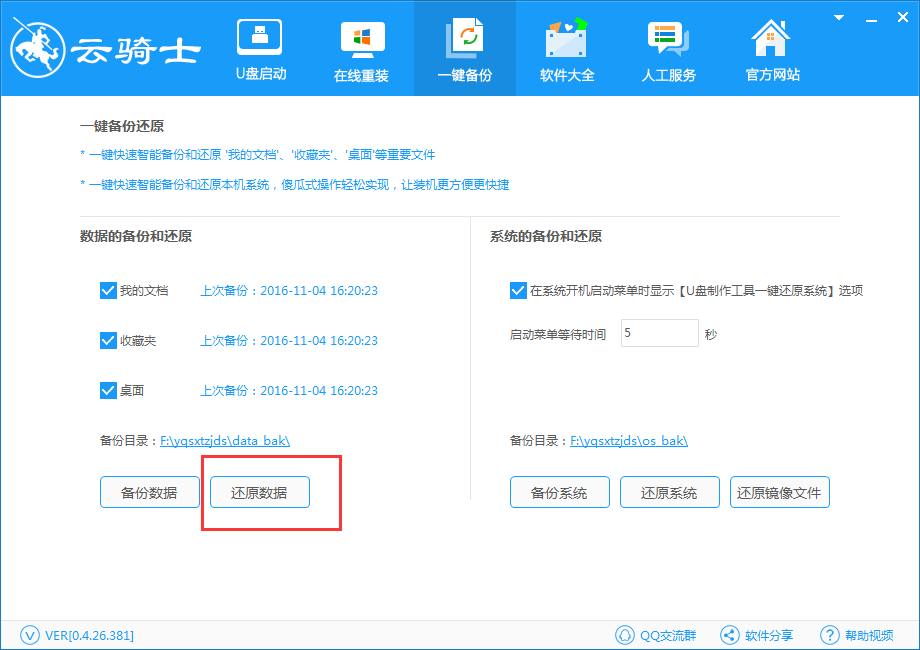Switch to the 人工服务 tab label

point(668,75)
